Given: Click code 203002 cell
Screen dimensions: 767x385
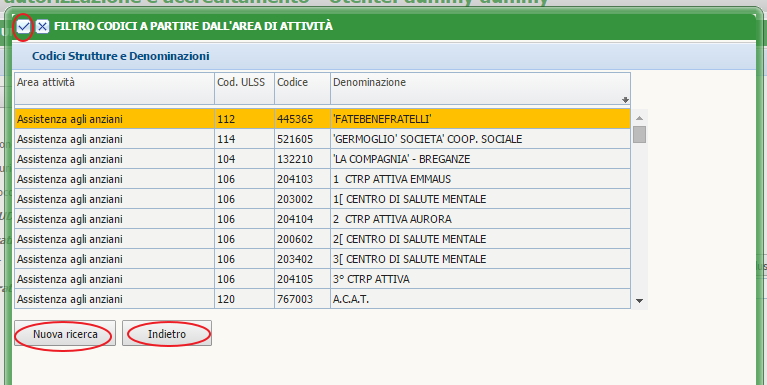Looking at the screenshot, I should click(302, 199).
